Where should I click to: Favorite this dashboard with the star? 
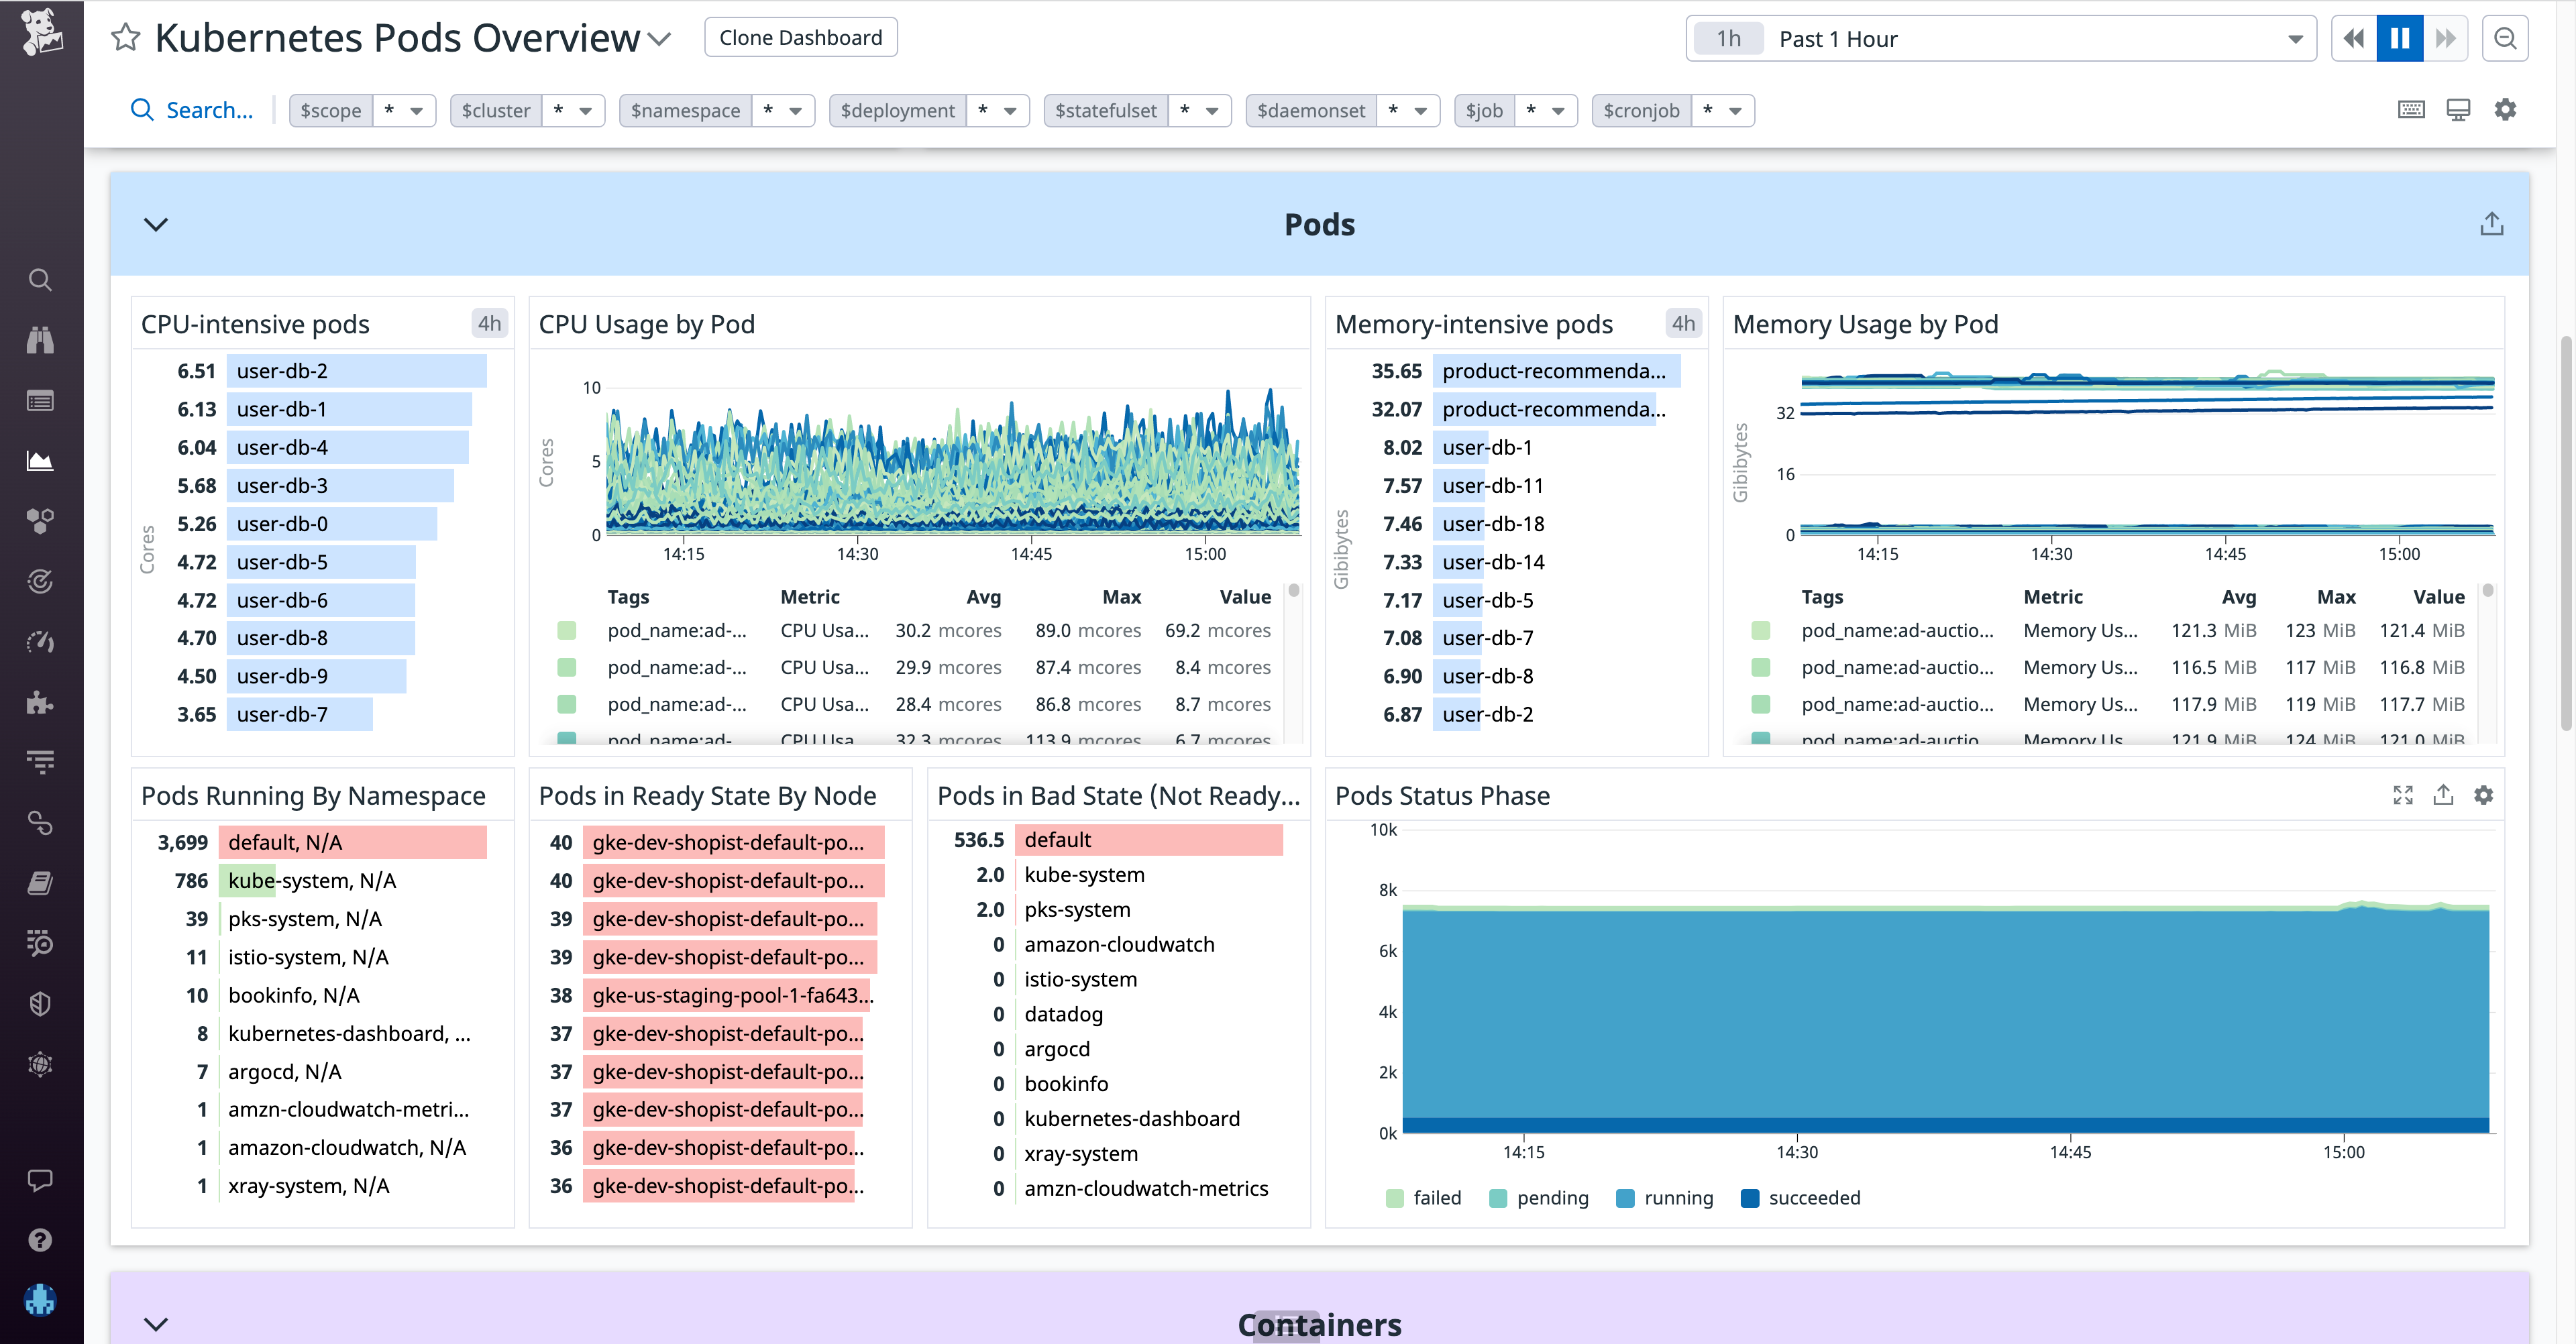[x=125, y=37]
